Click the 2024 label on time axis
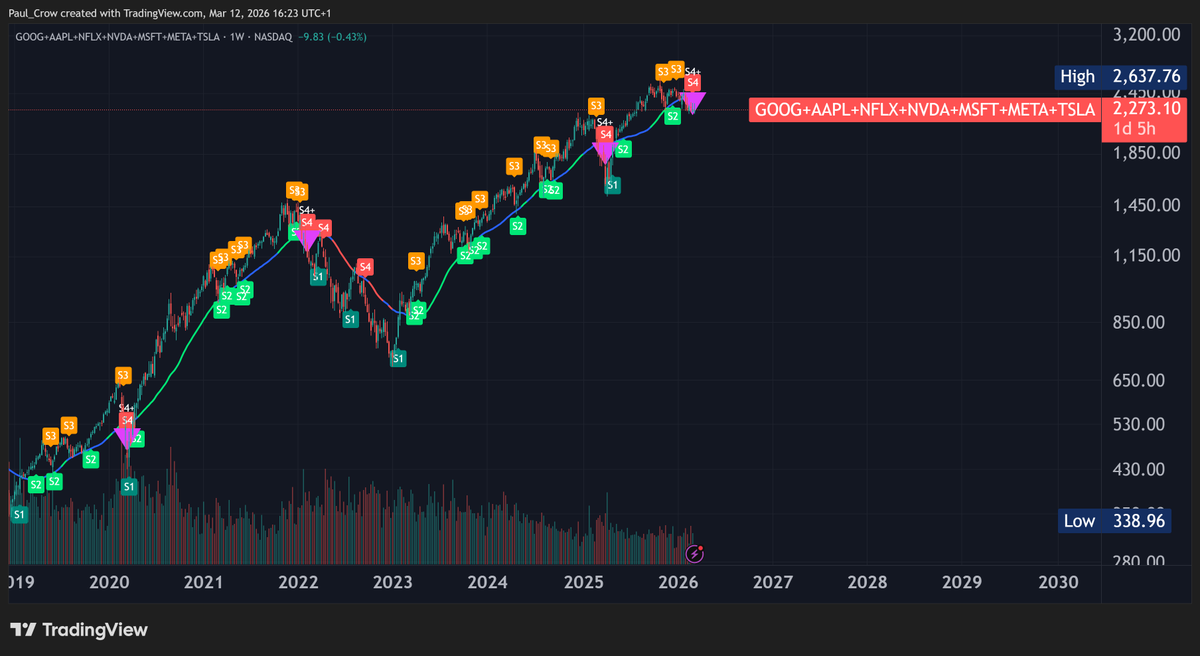The image size is (1200, 656). [x=487, y=582]
